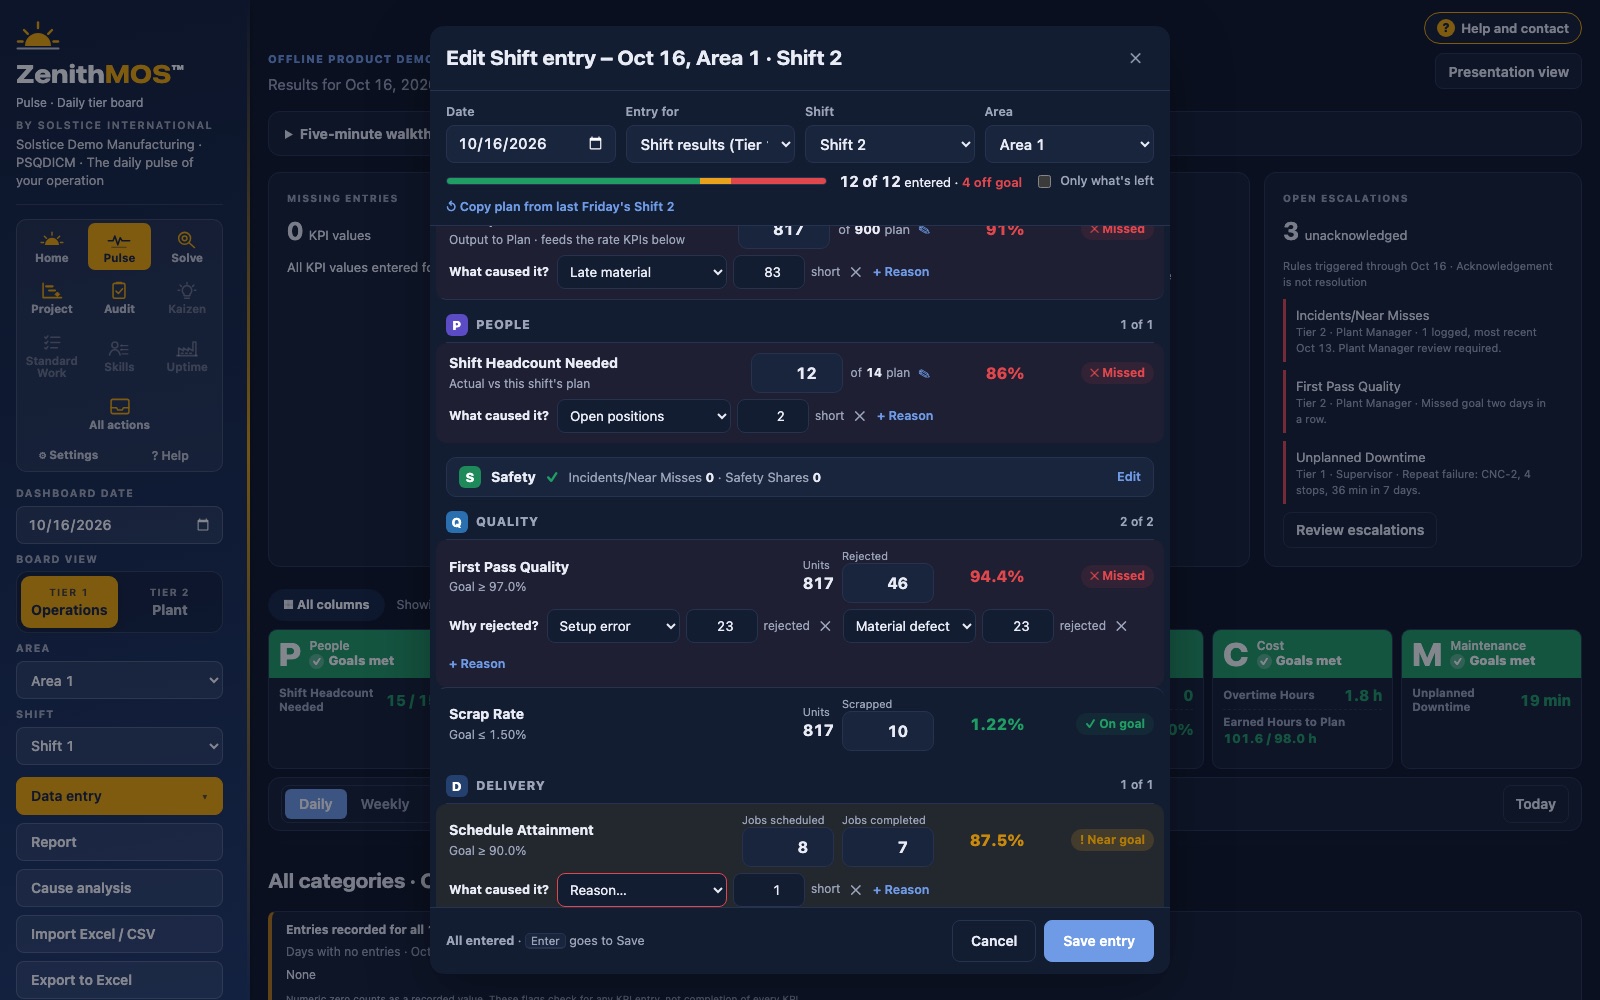Close the Edit Shift entry dialog

1135,58
